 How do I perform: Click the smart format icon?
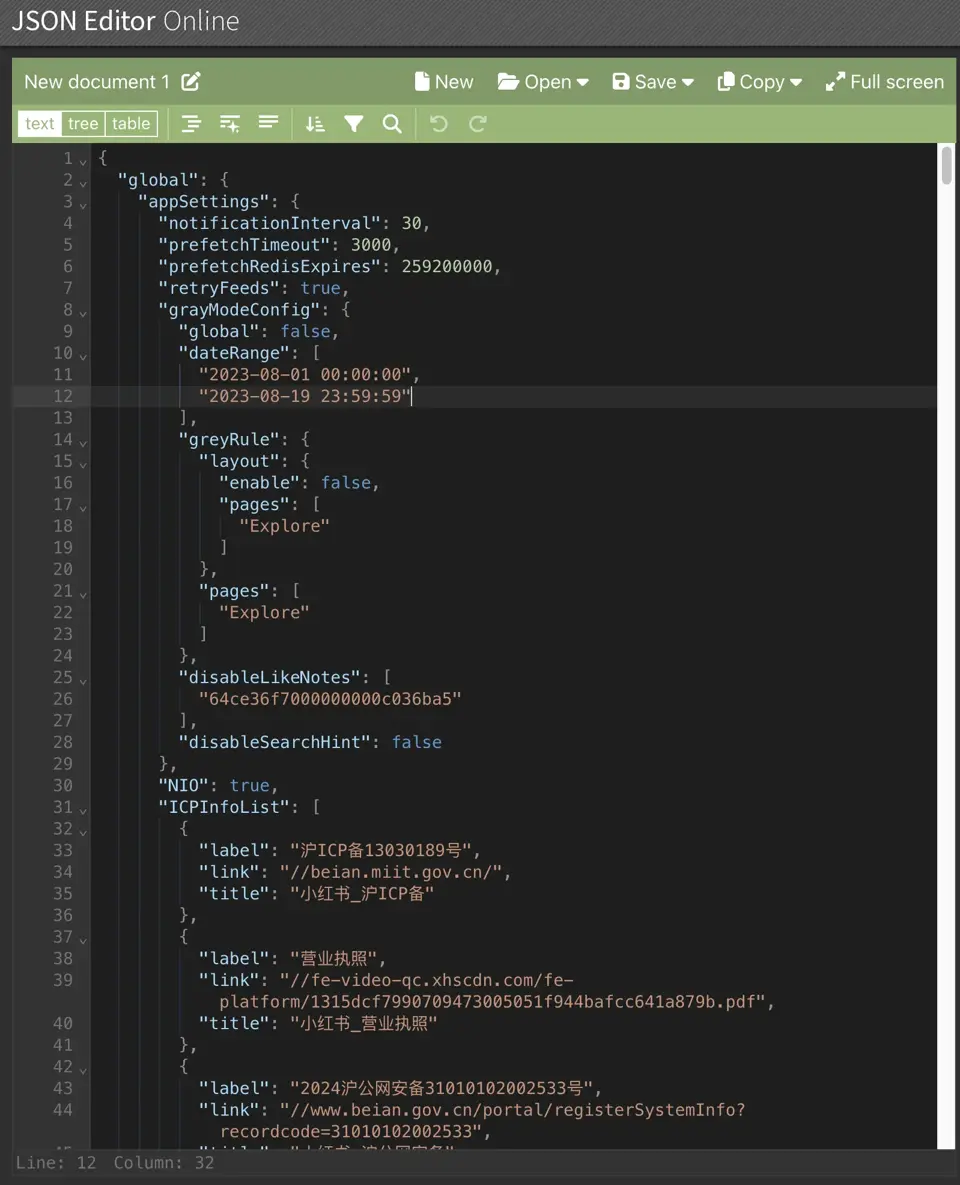(230, 124)
